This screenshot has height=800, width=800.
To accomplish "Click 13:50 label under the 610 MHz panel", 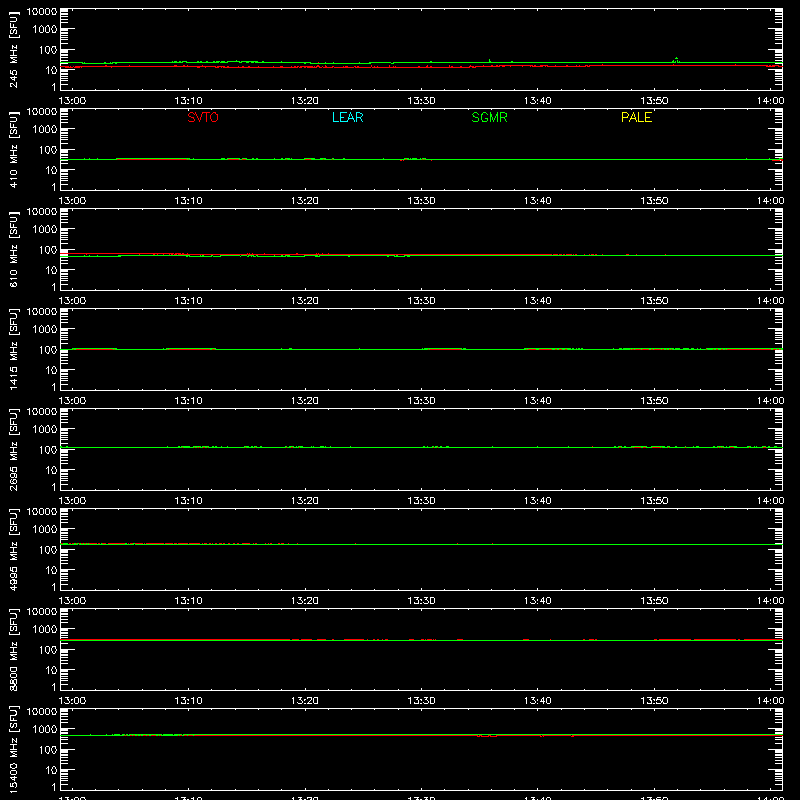I will point(654,301).
